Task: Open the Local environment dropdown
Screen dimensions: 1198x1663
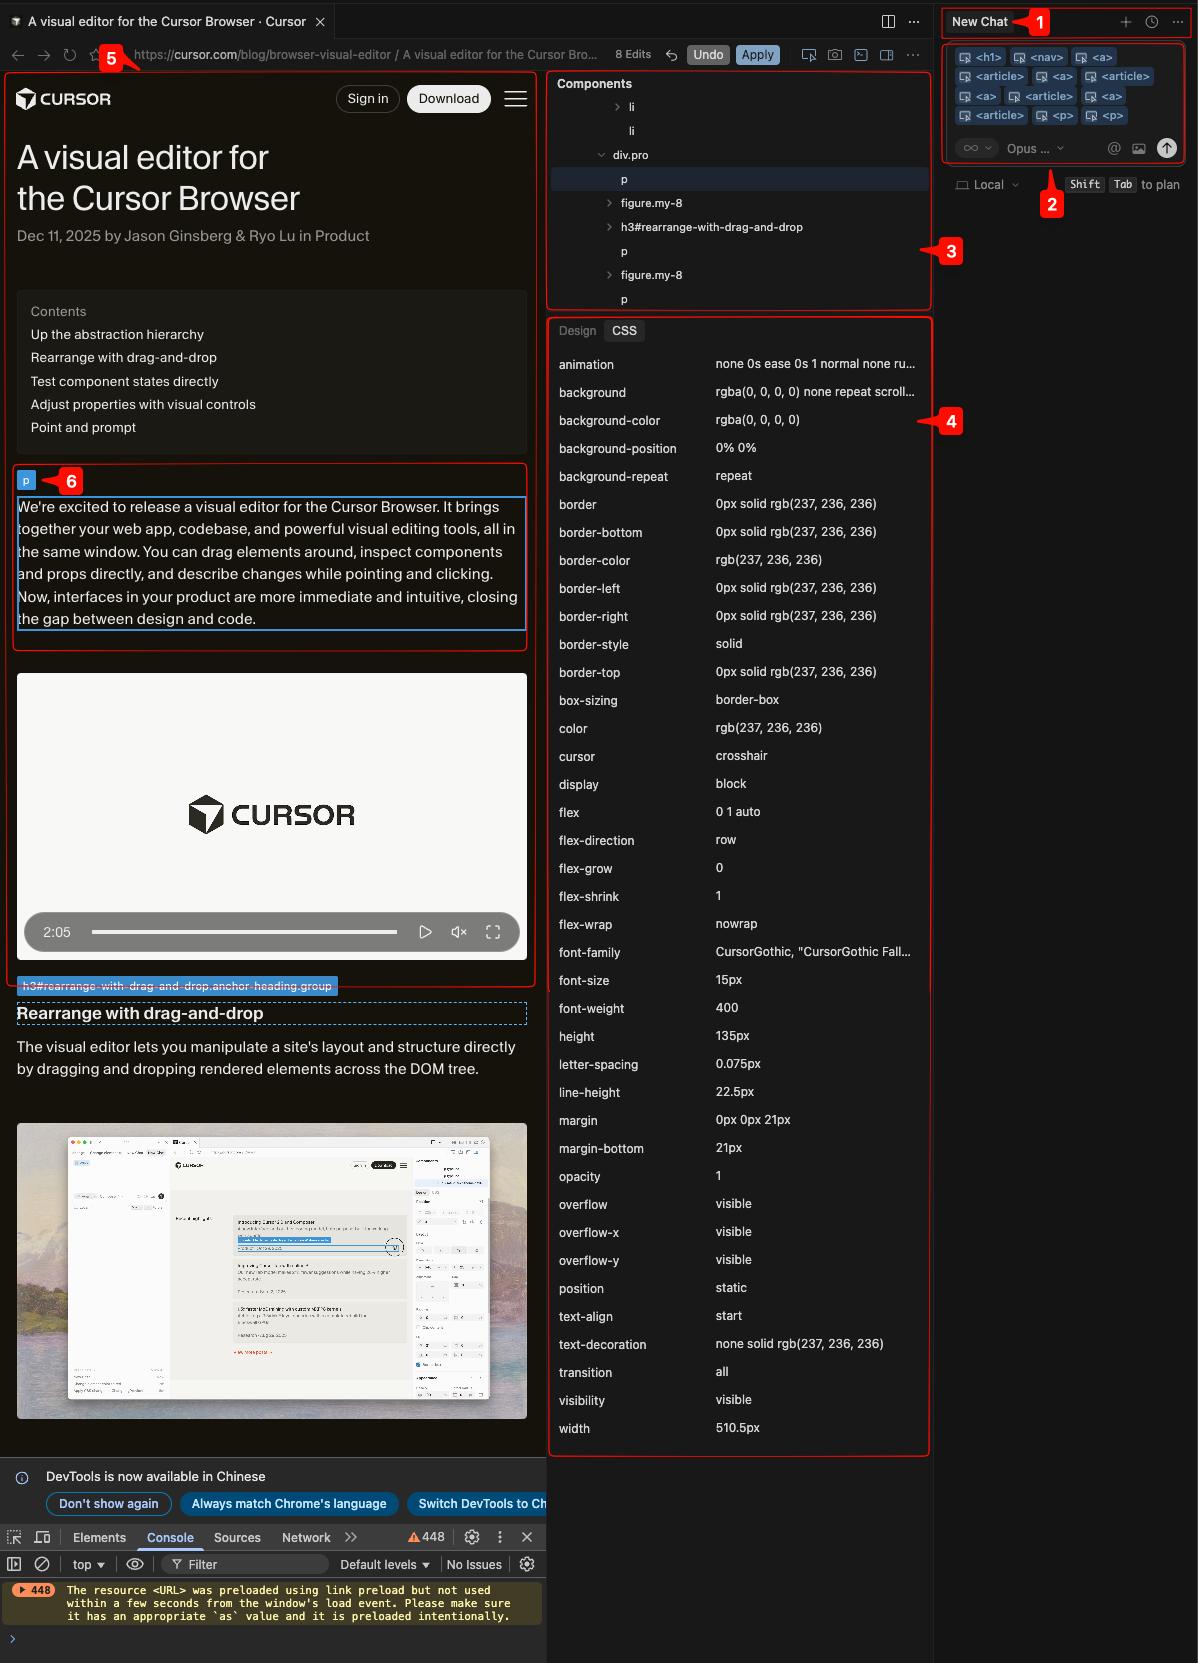Action: [988, 185]
